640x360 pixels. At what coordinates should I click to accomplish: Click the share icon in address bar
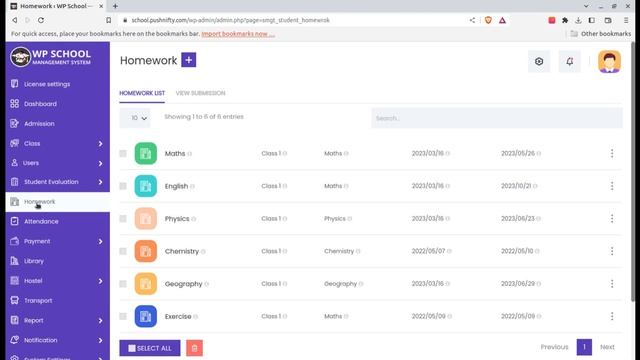click(472, 20)
